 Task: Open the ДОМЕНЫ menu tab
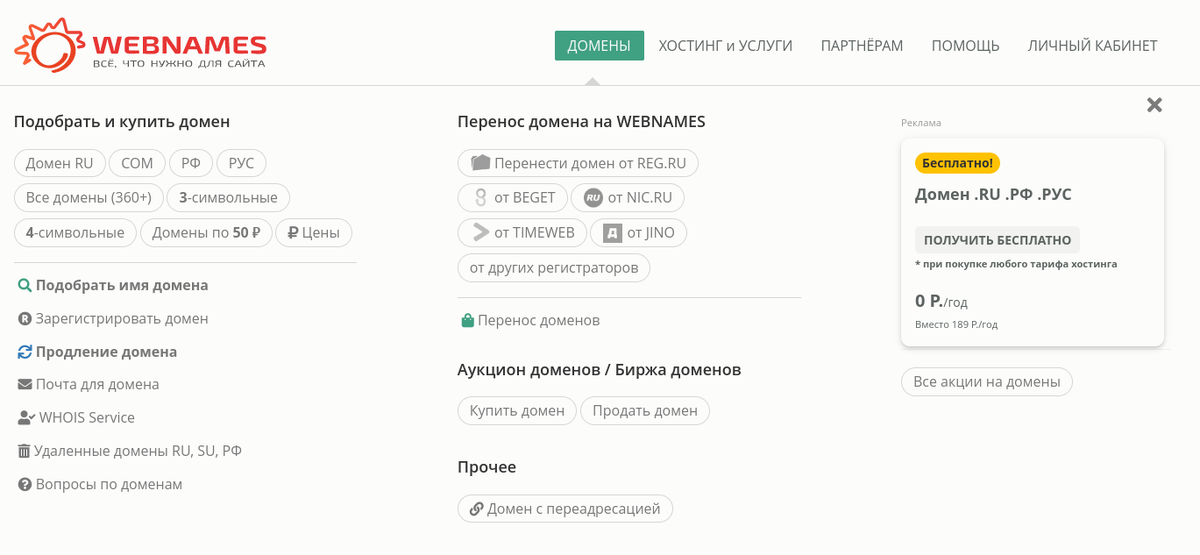coord(599,45)
